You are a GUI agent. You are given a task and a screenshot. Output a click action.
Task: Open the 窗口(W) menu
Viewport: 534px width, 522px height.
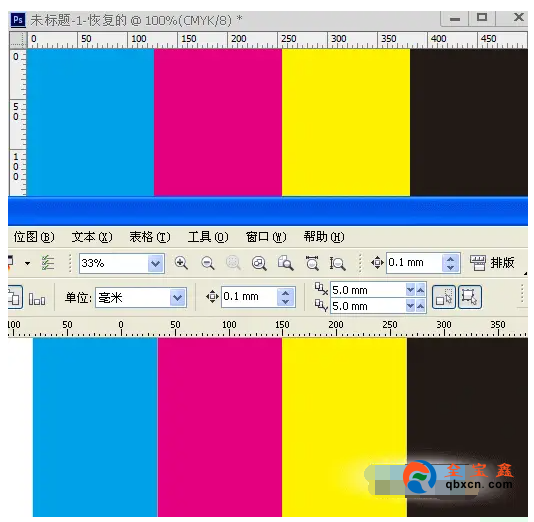(x=266, y=237)
